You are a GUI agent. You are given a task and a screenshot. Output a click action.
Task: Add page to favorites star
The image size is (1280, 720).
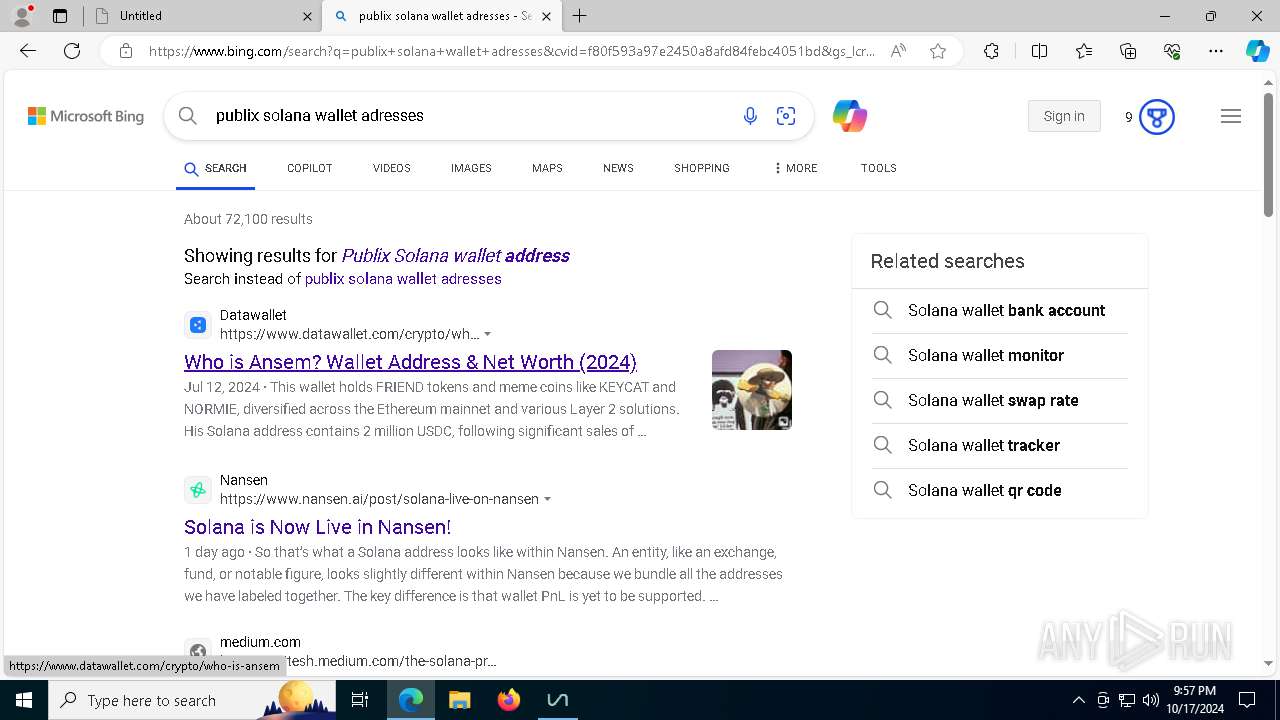click(x=938, y=51)
